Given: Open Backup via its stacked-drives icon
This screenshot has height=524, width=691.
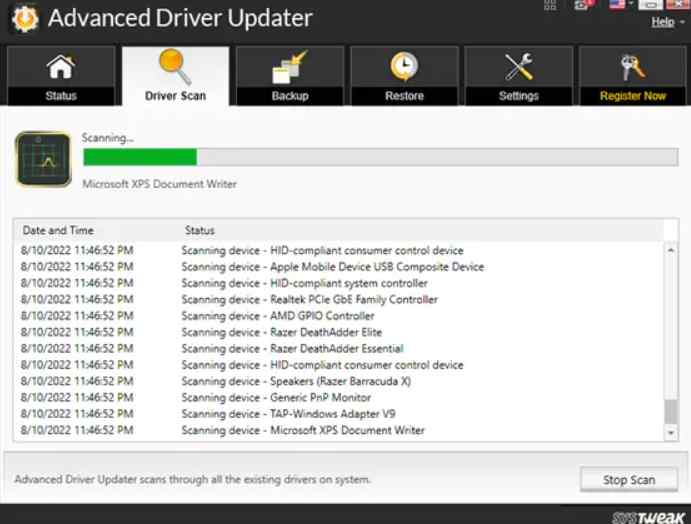Looking at the screenshot, I should pos(289,69).
